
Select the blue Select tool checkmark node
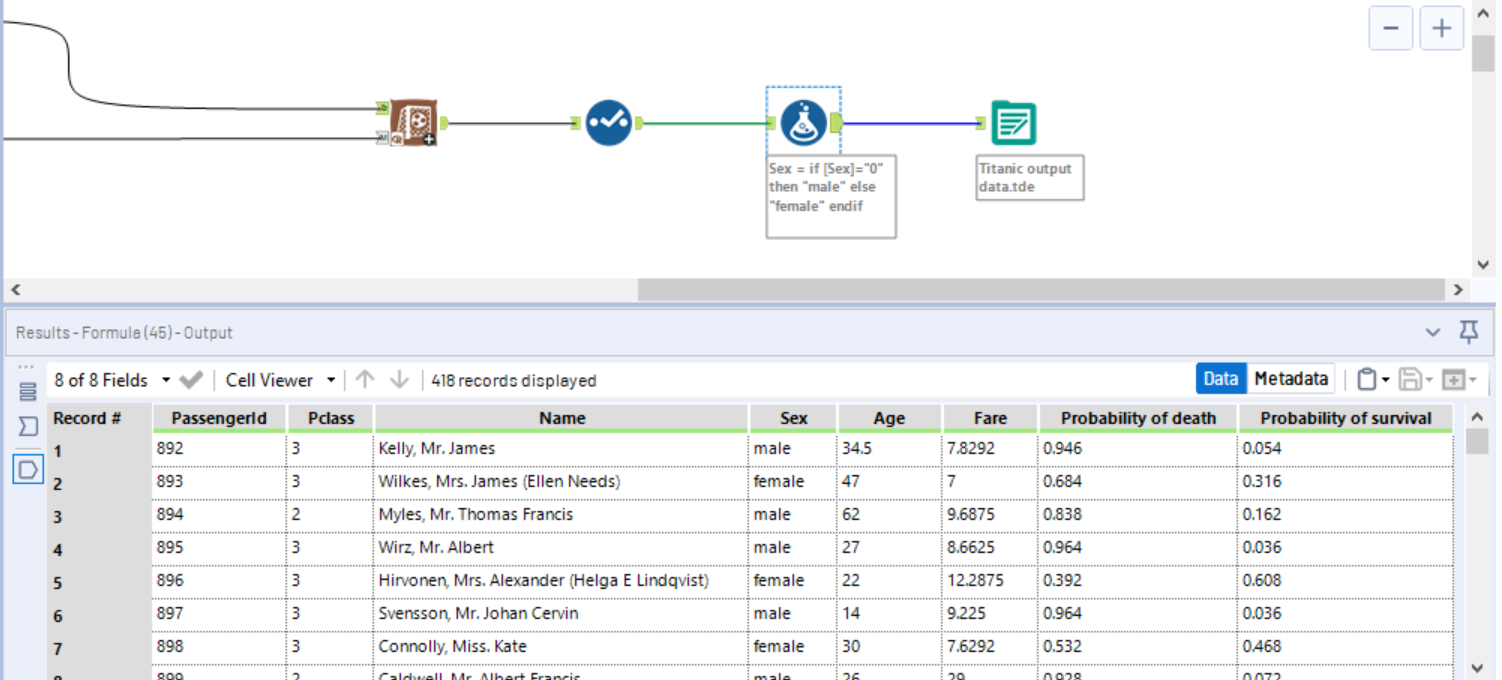click(x=608, y=123)
